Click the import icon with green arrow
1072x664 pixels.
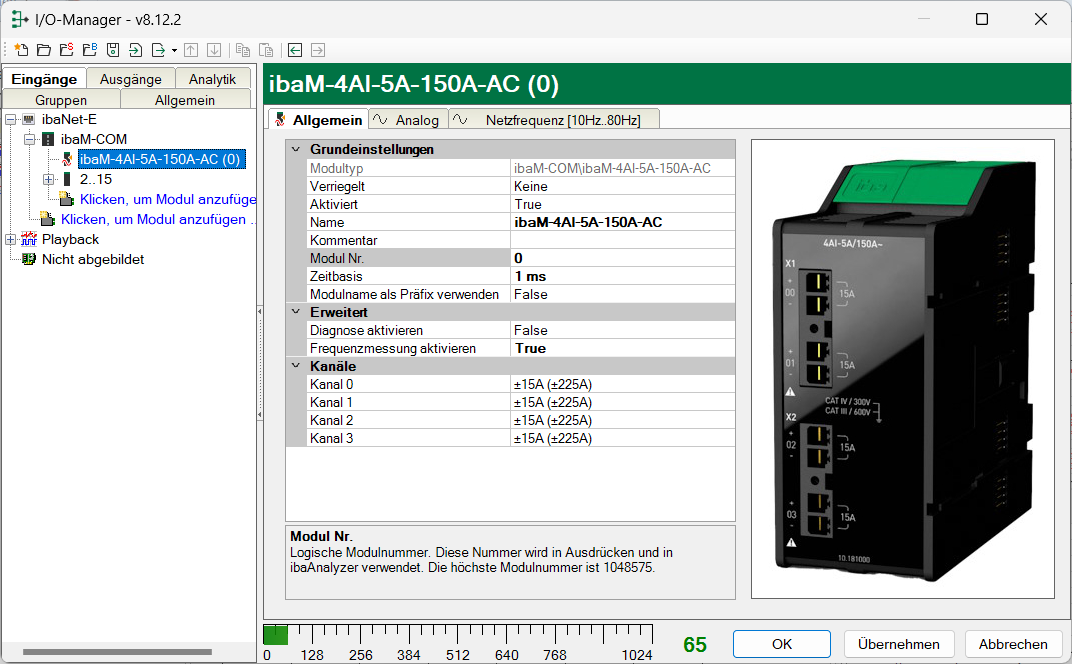click(135, 50)
